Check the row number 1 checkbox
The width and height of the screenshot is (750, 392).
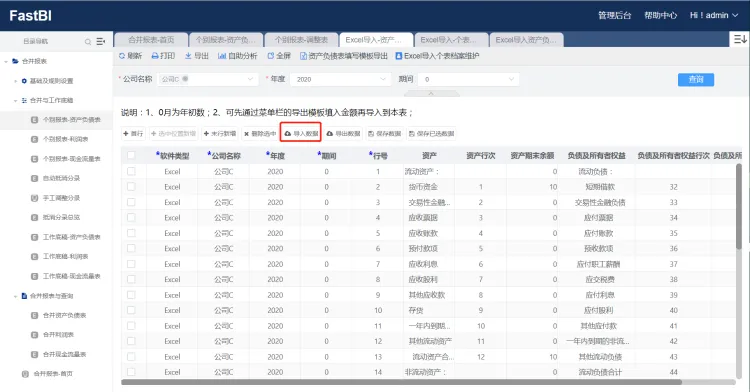(x=131, y=171)
